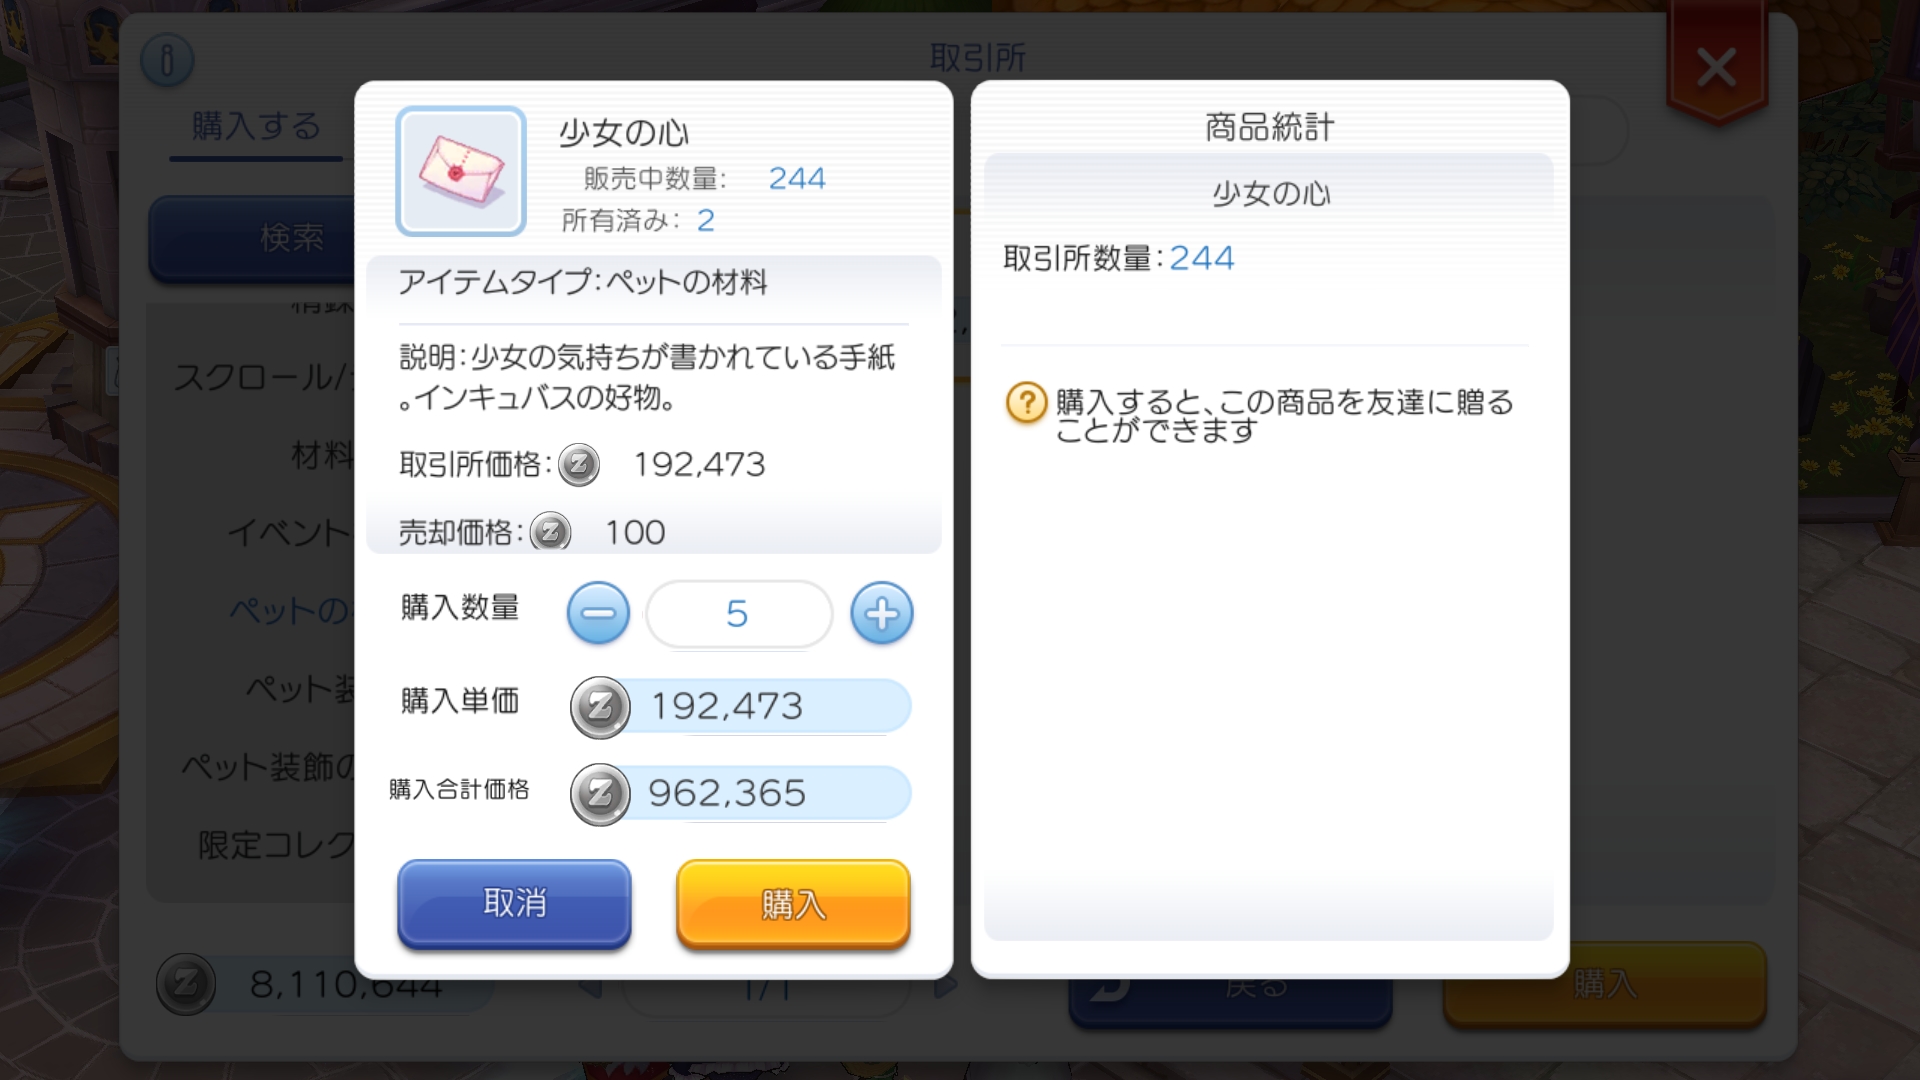The height and width of the screenshot is (1080, 1920).
Task: Click the question mark gift hint icon
Action: pyautogui.click(x=1026, y=404)
